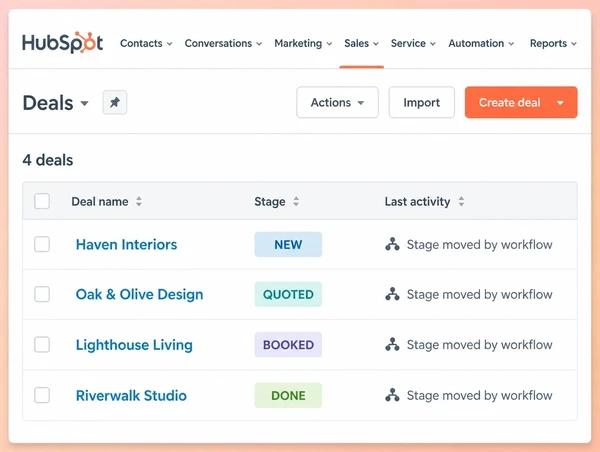
Task: Open the Haven Interiors deal
Action: pos(126,244)
